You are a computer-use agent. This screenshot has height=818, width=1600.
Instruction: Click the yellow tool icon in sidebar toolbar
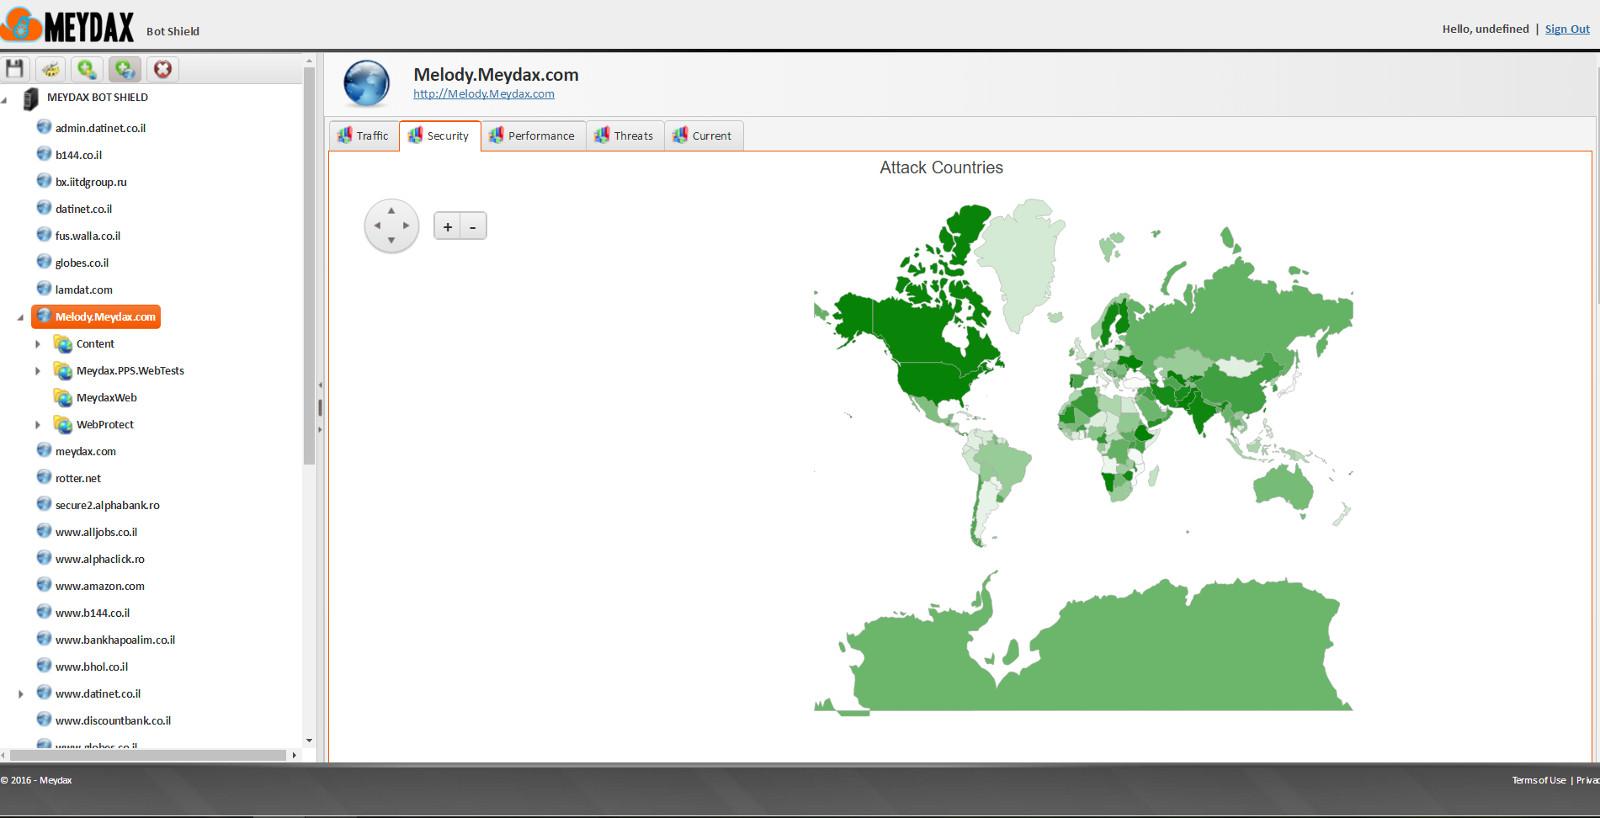[x=51, y=69]
